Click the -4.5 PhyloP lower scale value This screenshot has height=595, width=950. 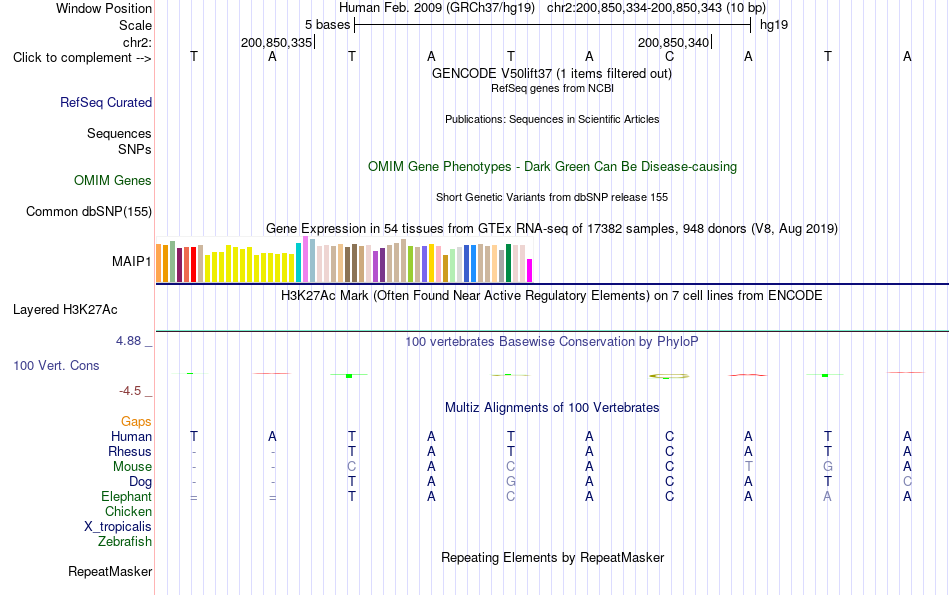tap(130, 391)
